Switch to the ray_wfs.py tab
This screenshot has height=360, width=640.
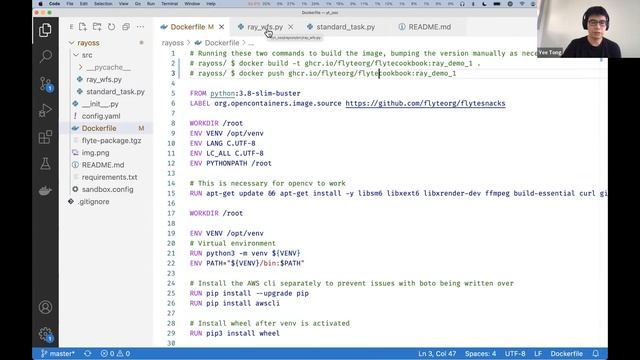[x=265, y=27]
